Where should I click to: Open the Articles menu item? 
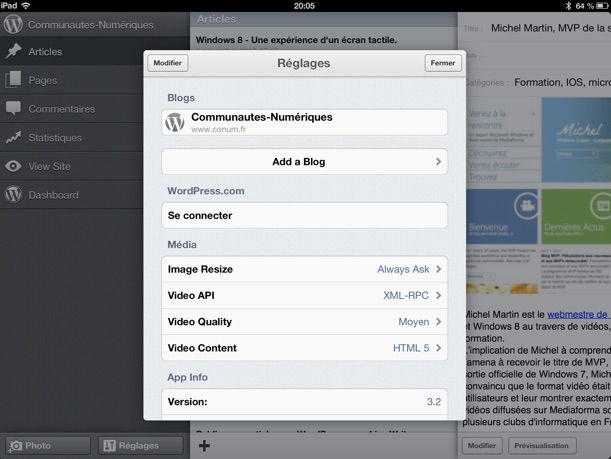click(x=72, y=51)
